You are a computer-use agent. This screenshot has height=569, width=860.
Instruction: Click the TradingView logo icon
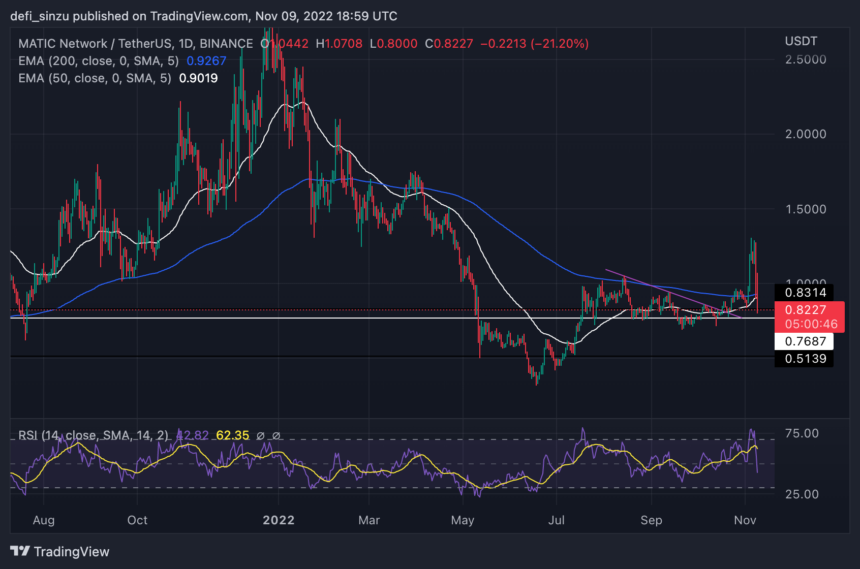click(x=20, y=551)
